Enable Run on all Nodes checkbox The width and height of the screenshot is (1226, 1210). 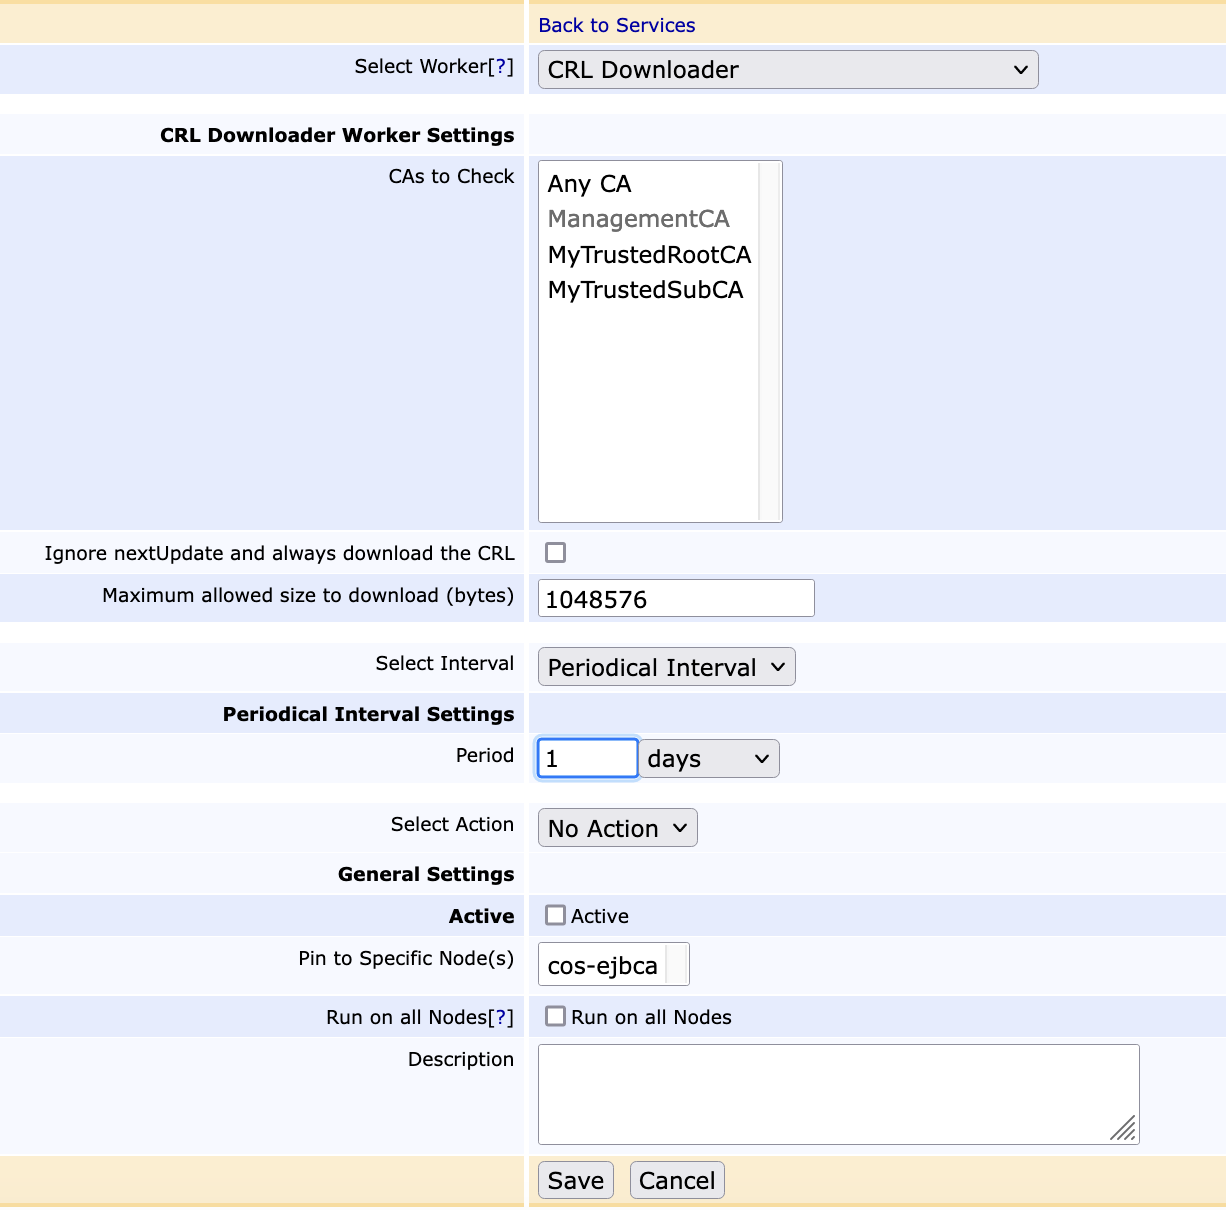click(x=555, y=1017)
